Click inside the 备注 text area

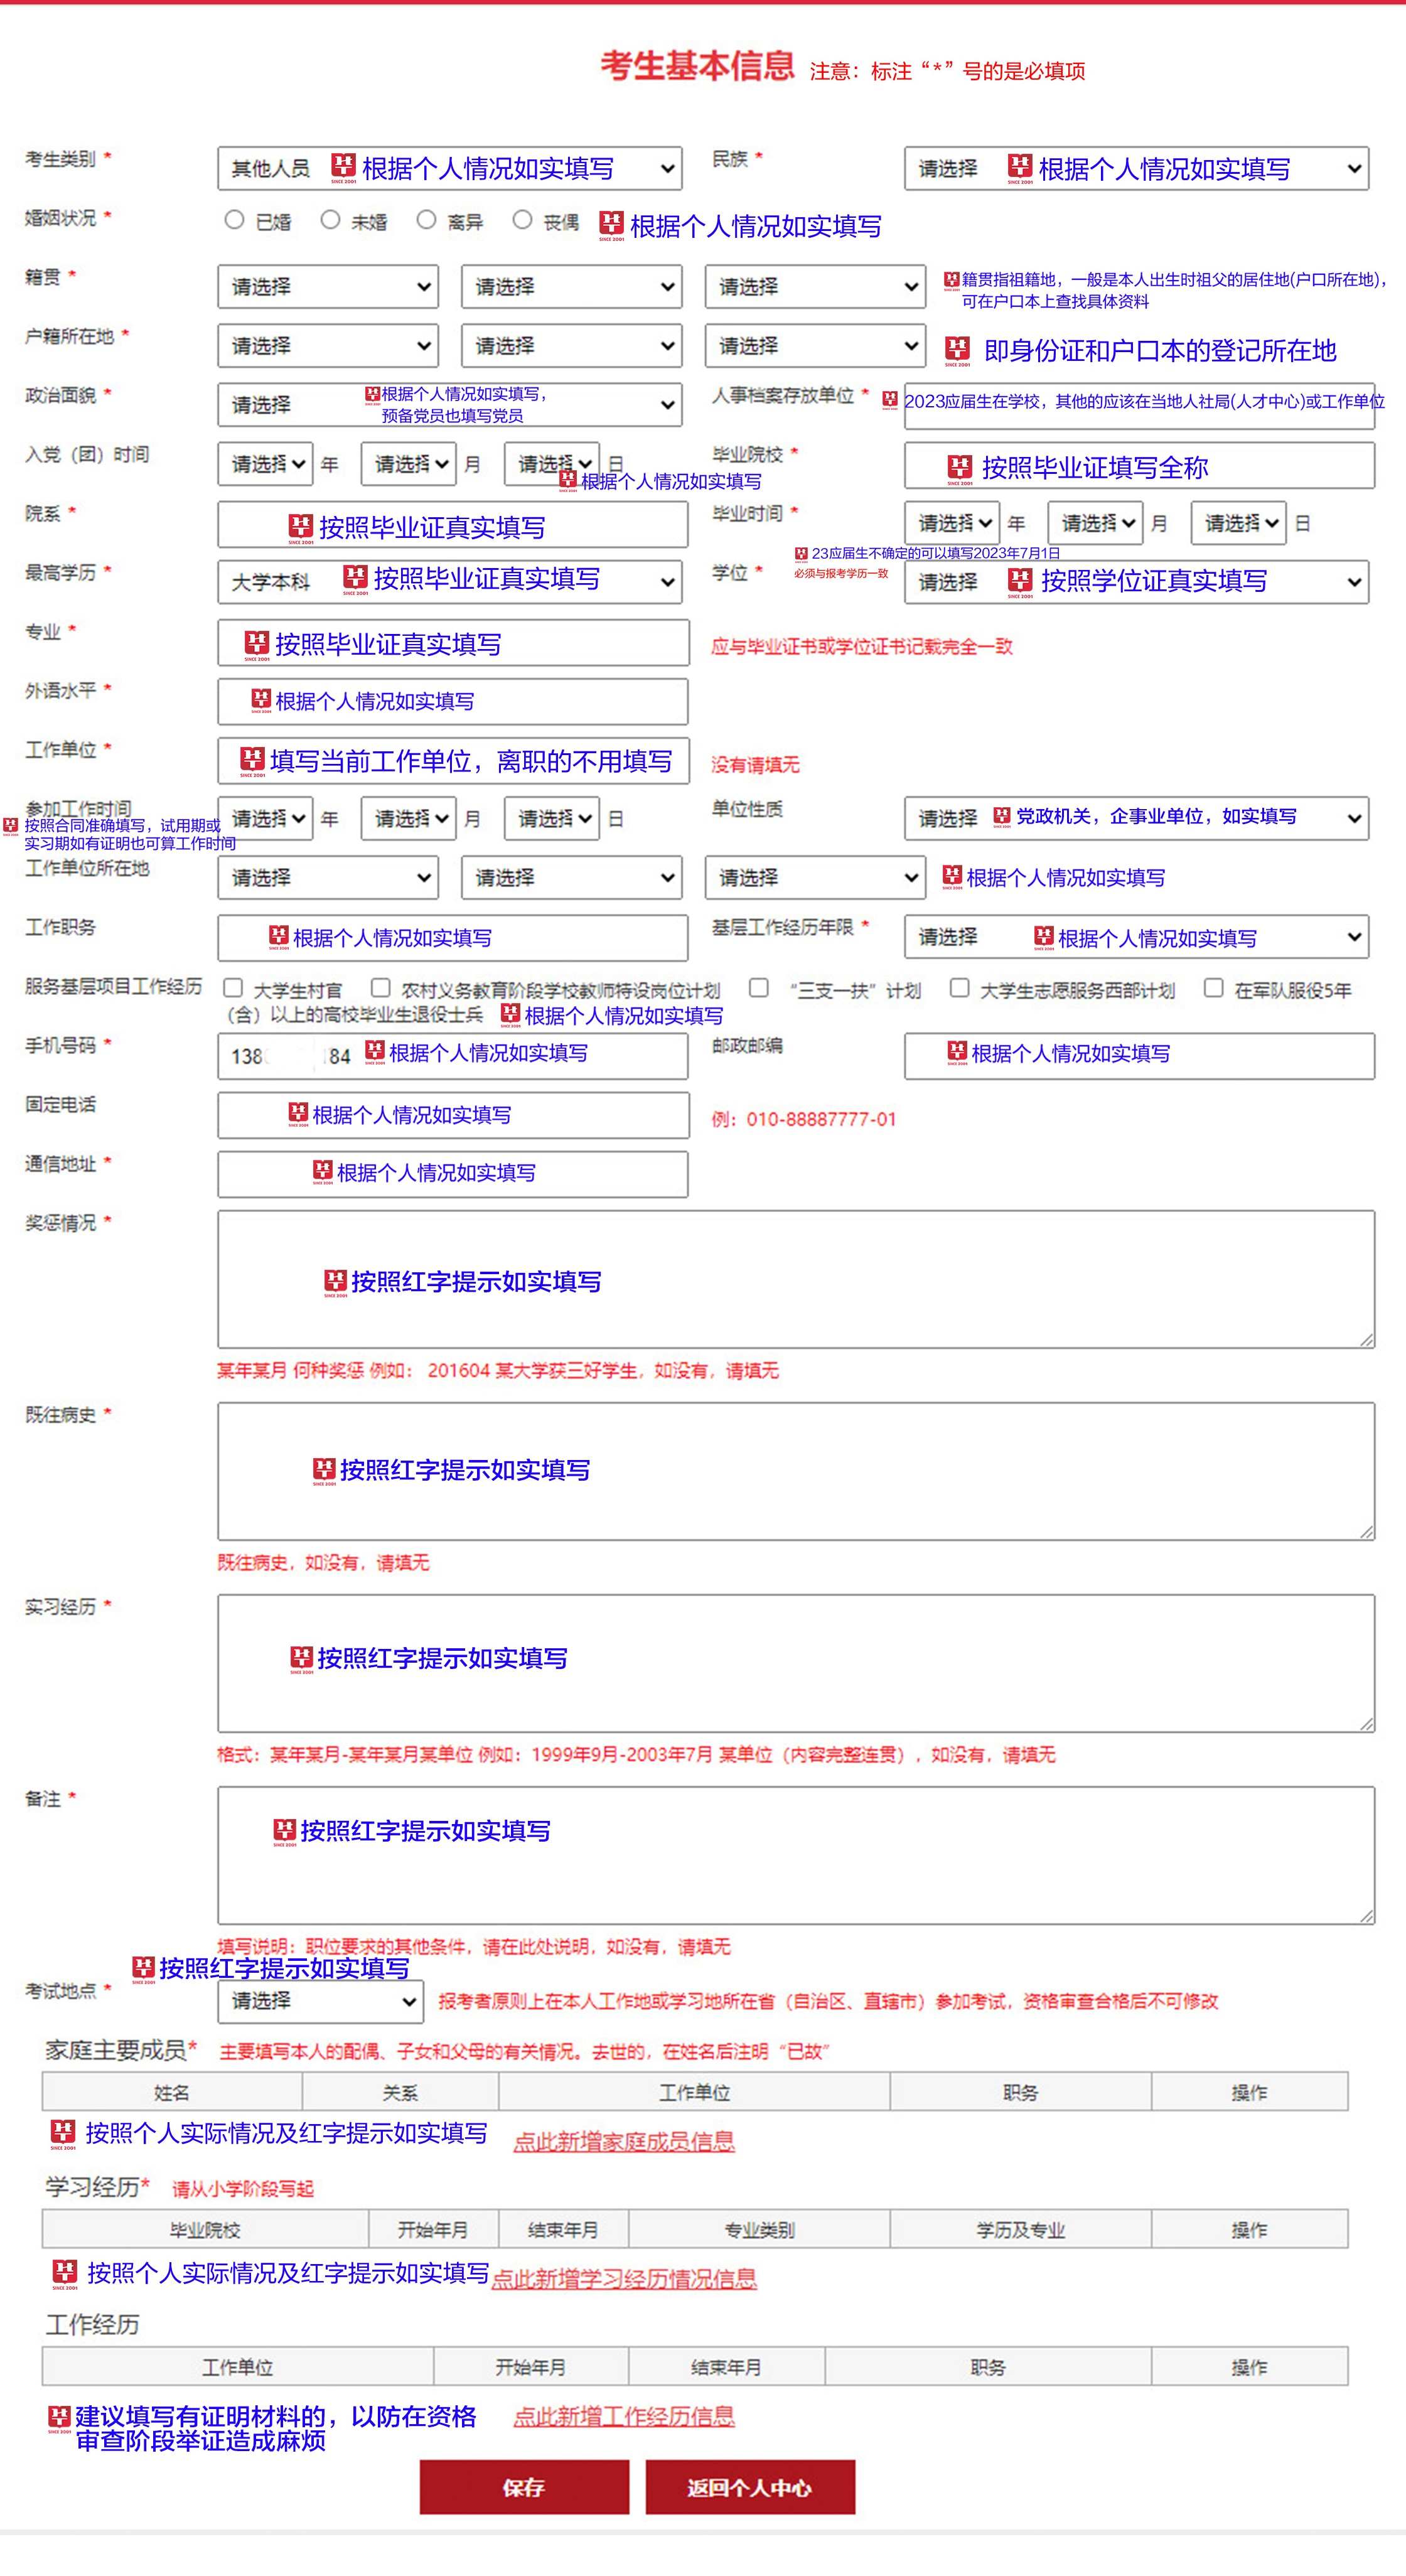(796, 1855)
